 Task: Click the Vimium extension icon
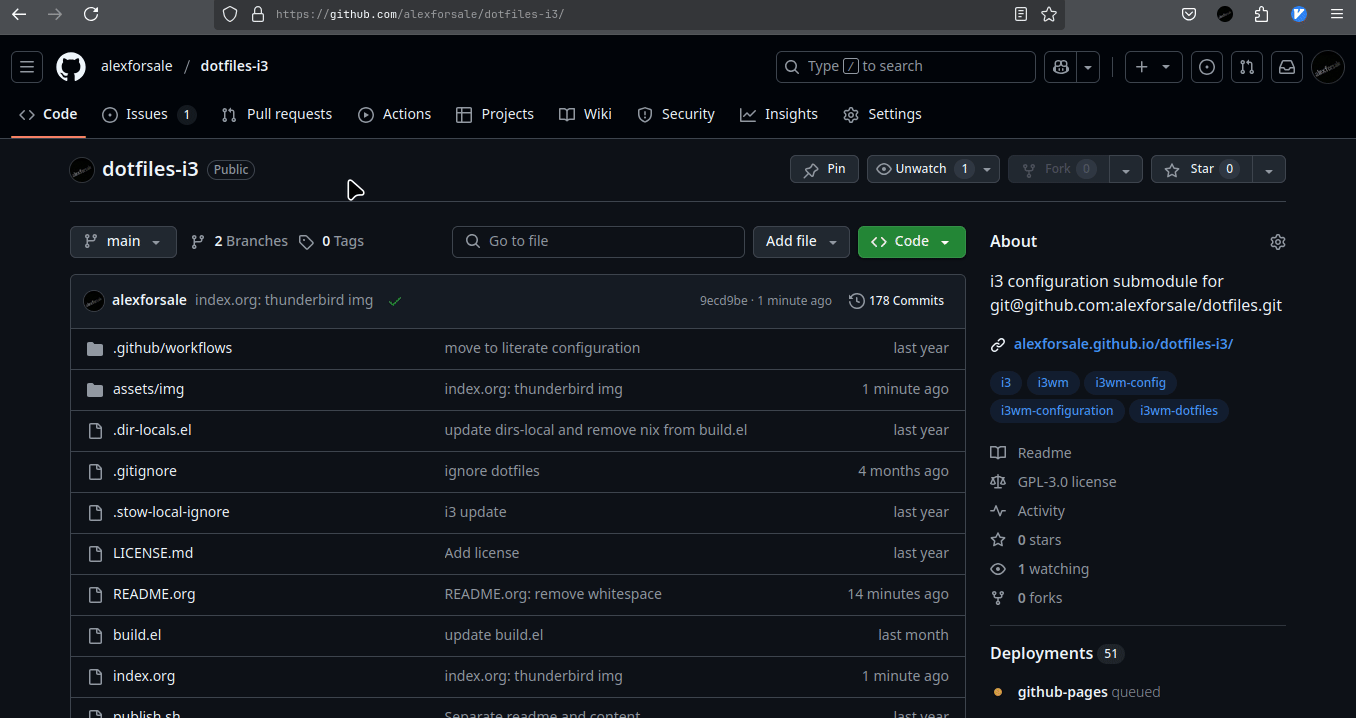click(1299, 14)
